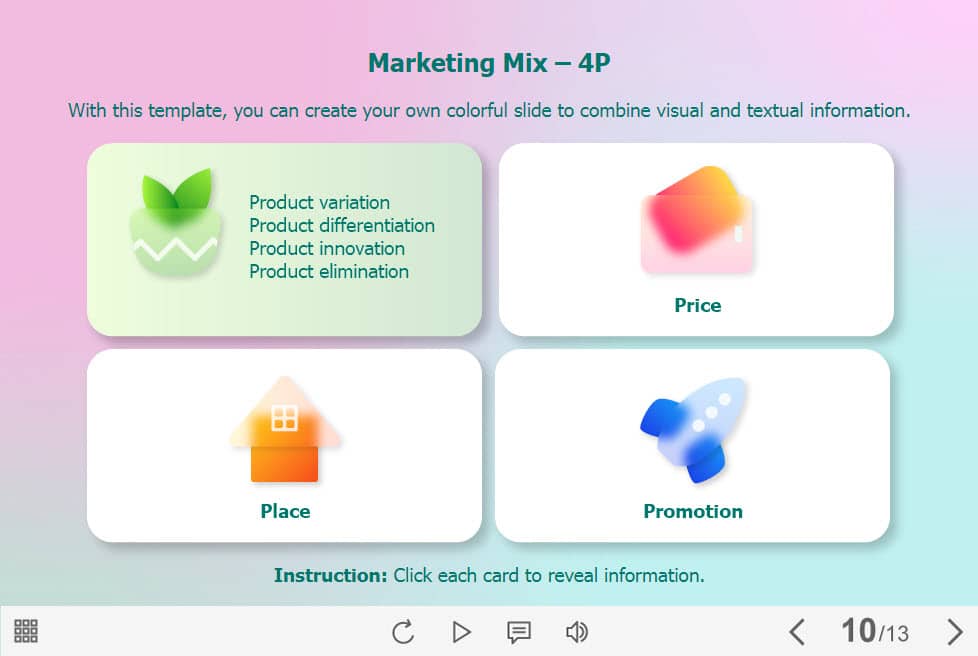This screenshot has width=978, height=656.
Task: Click the pink wallet Price icon
Action: coord(697,221)
